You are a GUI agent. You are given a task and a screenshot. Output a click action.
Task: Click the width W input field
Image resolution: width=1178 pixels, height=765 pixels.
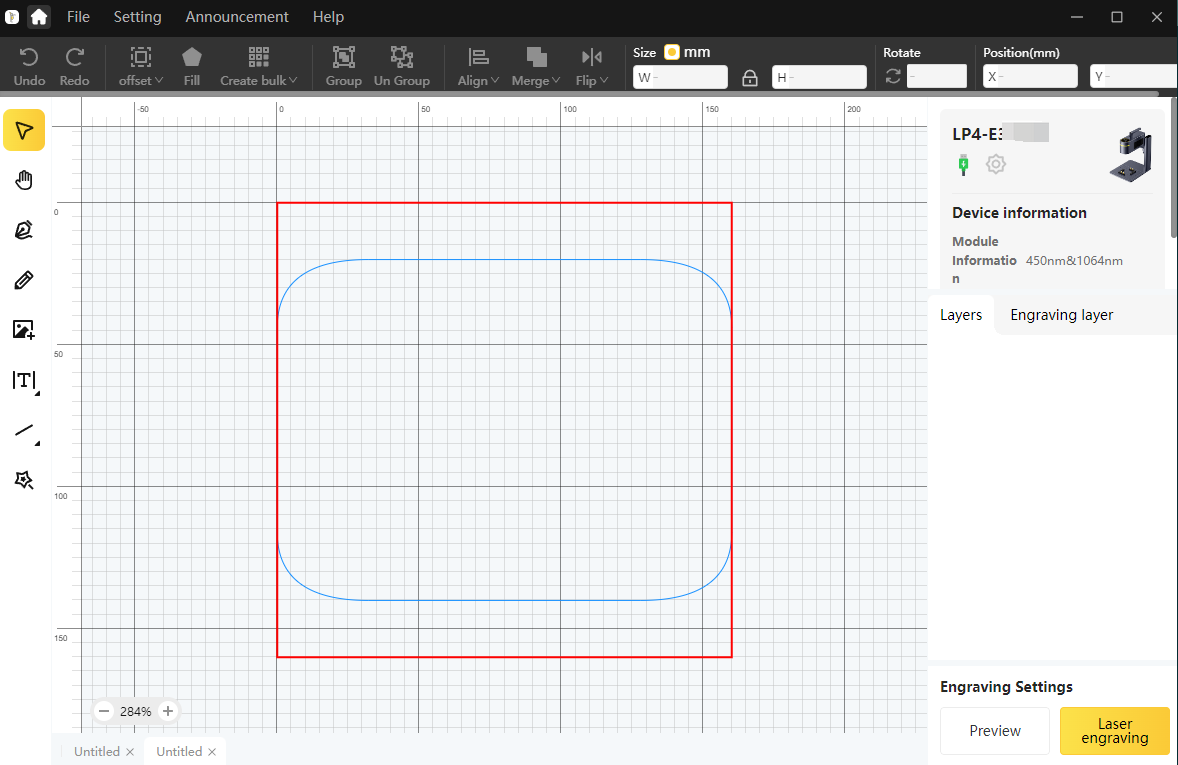coord(685,77)
